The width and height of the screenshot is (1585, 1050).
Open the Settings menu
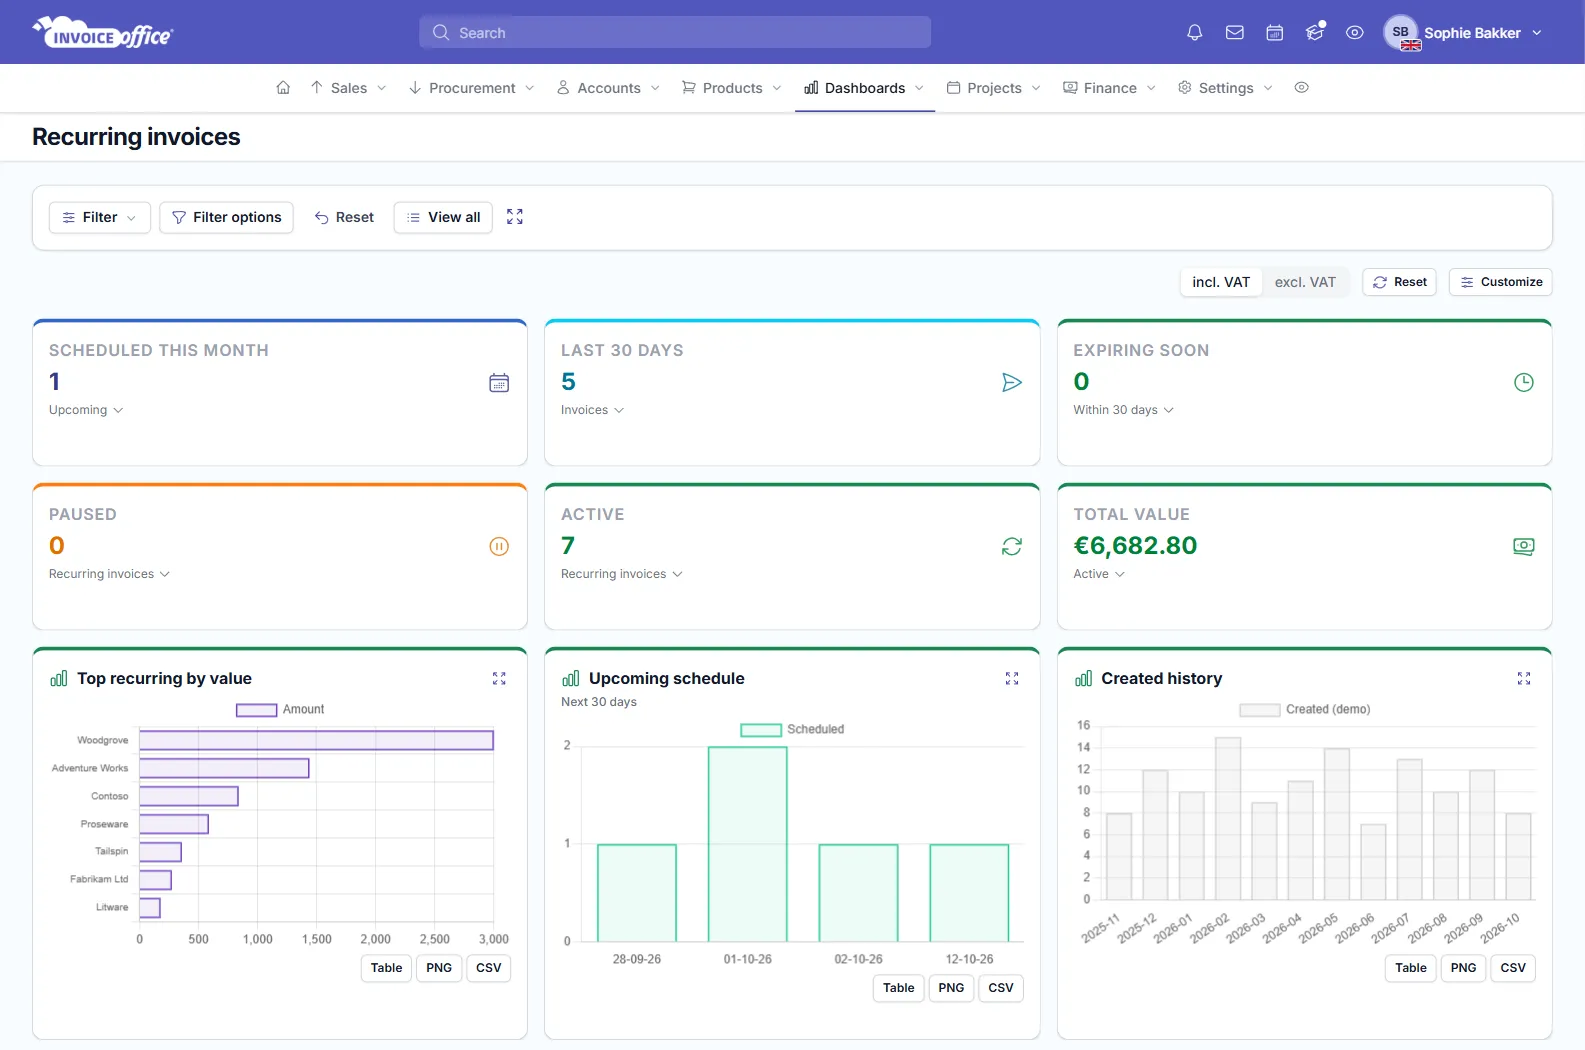pos(1225,88)
